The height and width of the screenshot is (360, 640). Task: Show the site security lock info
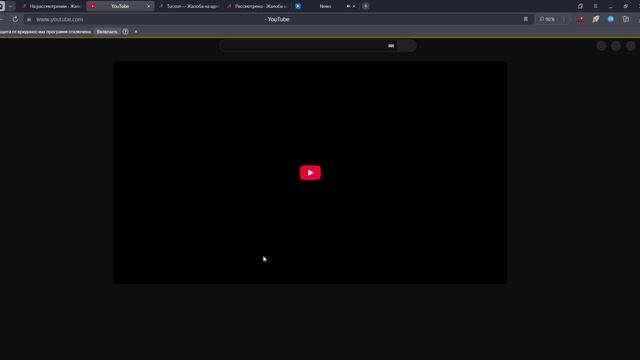pyautogui.click(x=29, y=19)
